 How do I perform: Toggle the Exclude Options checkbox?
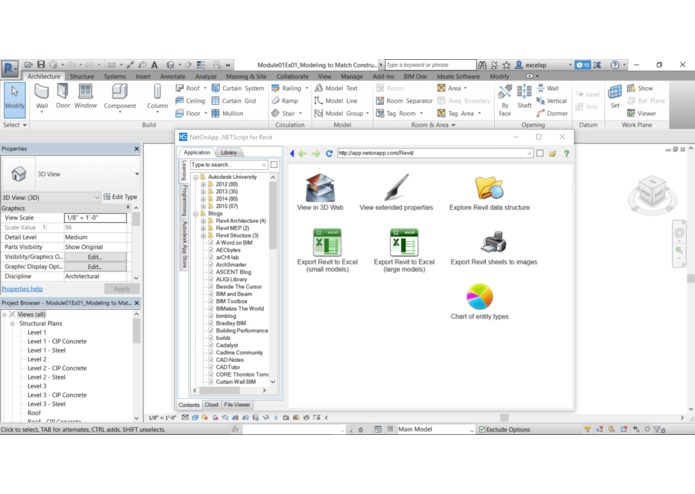[x=482, y=429]
